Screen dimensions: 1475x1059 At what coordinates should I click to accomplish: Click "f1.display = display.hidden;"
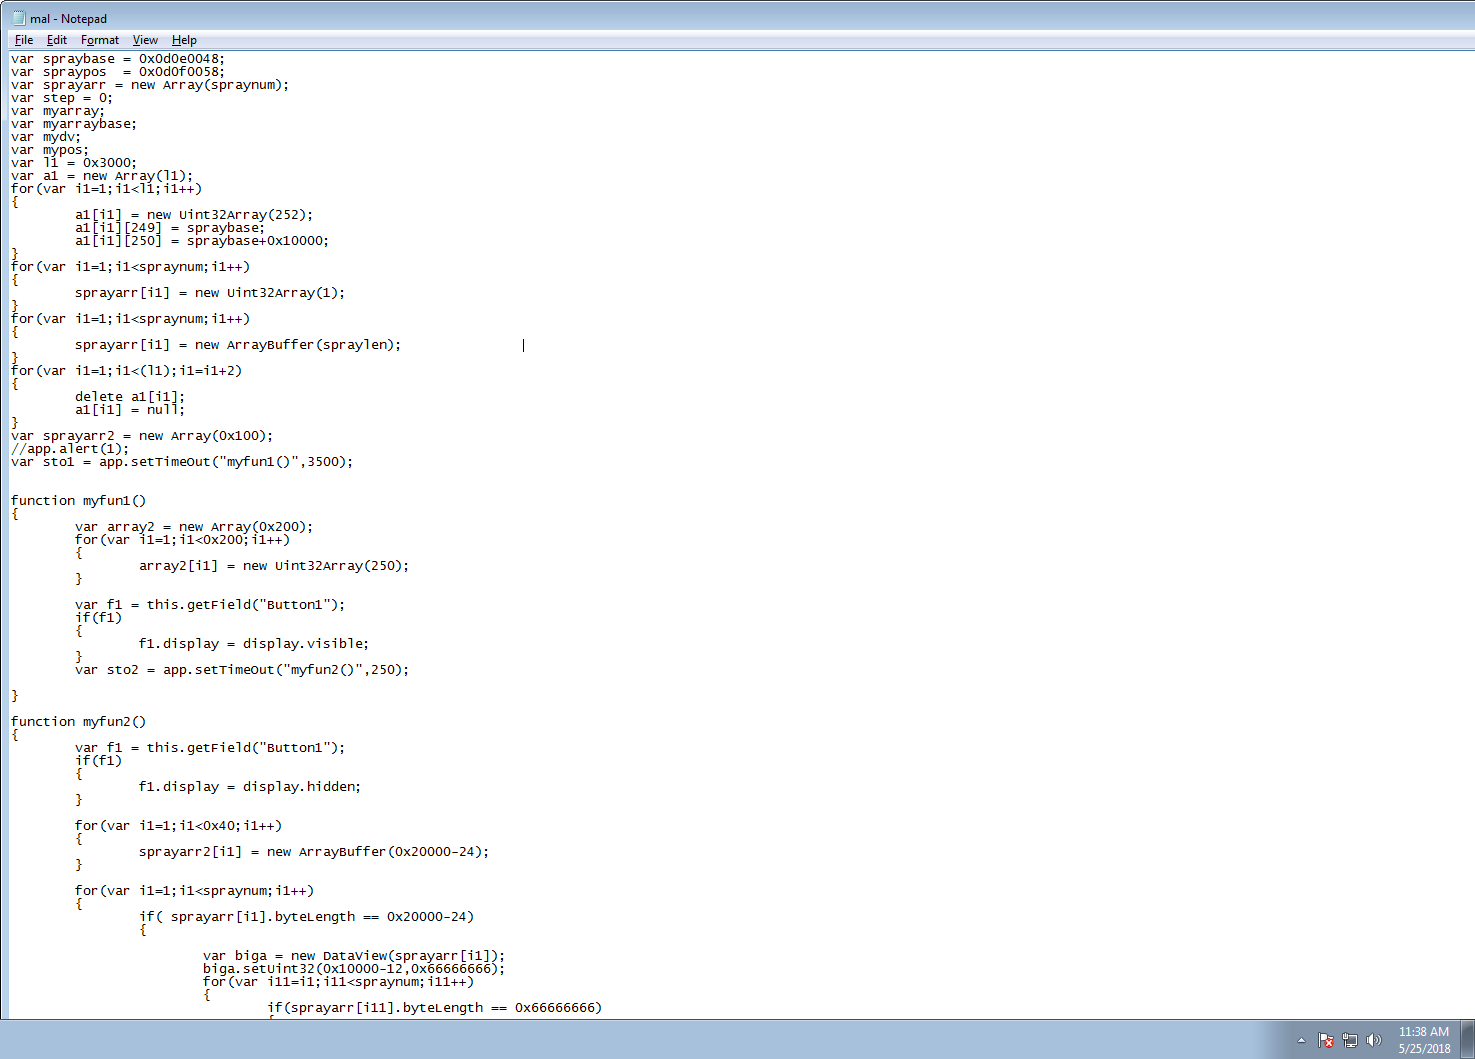250,787
